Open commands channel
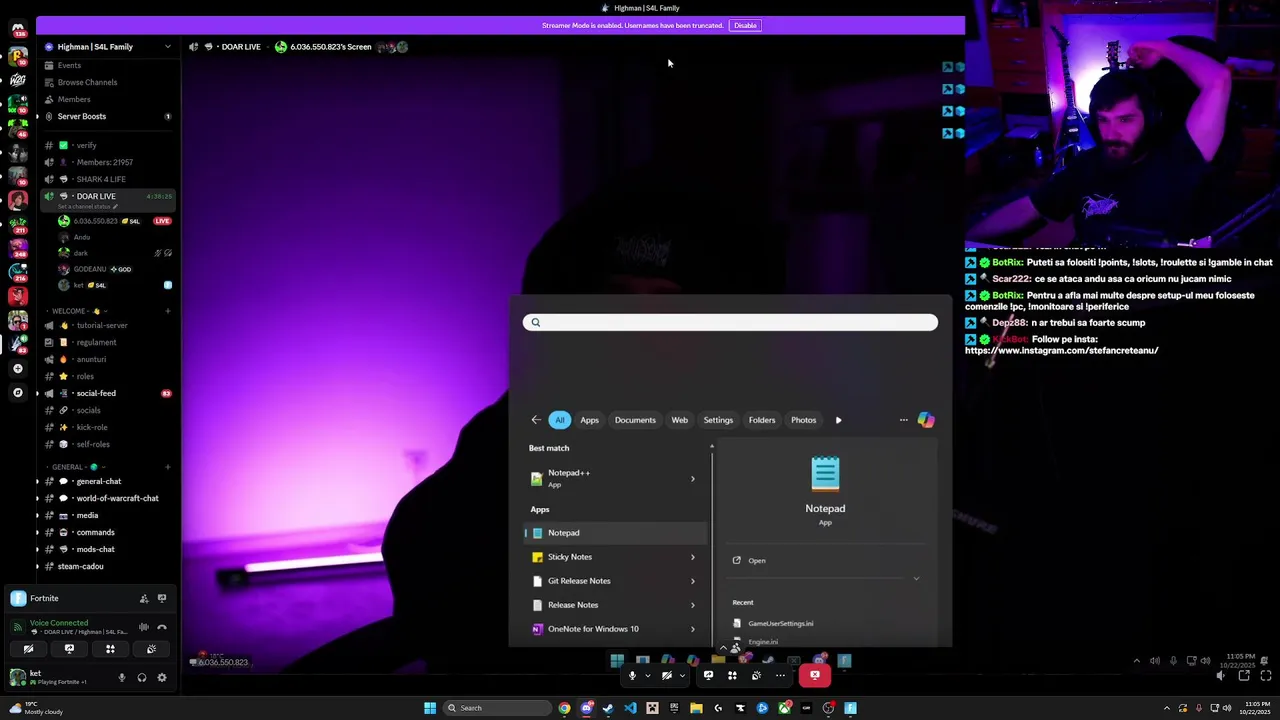The width and height of the screenshot is (1280, 720). [x=95, y=532]
